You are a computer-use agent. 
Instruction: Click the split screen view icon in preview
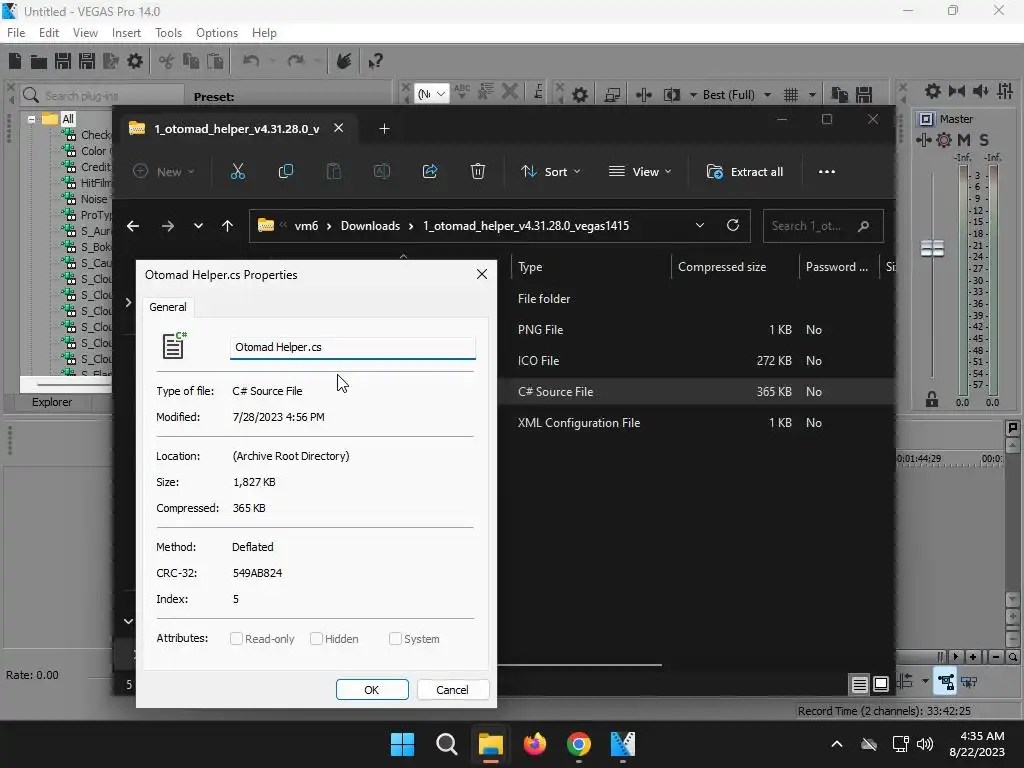(x=671, y=95)
